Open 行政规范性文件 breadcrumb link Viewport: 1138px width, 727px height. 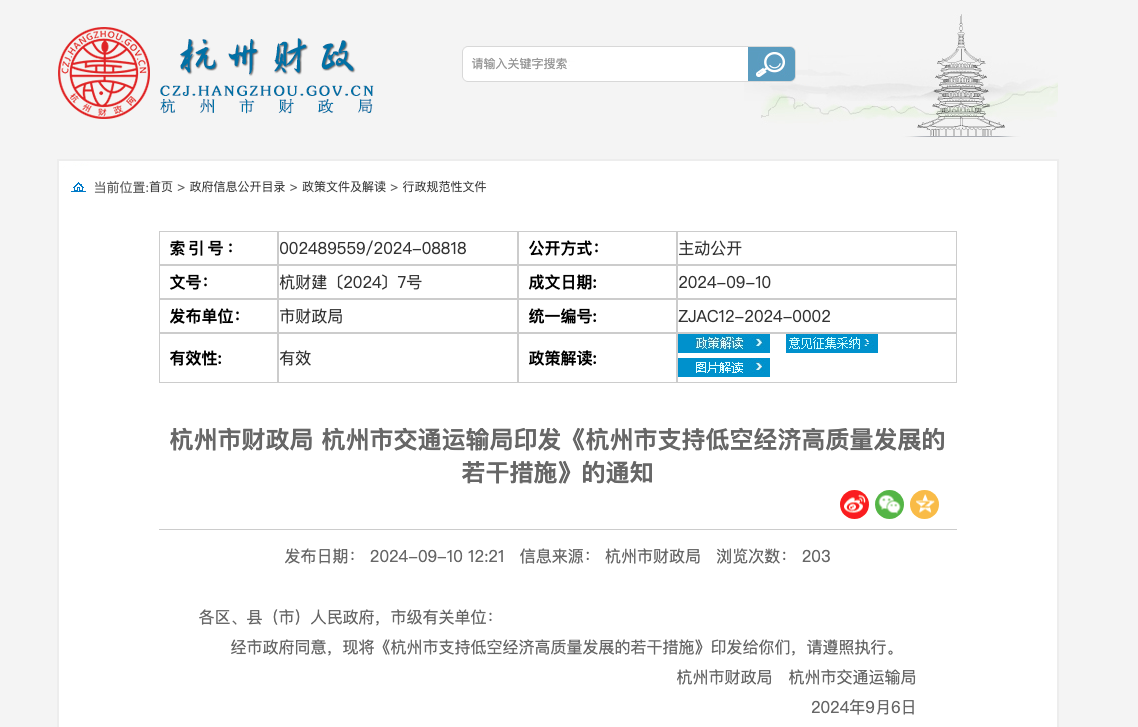point(444,187)
